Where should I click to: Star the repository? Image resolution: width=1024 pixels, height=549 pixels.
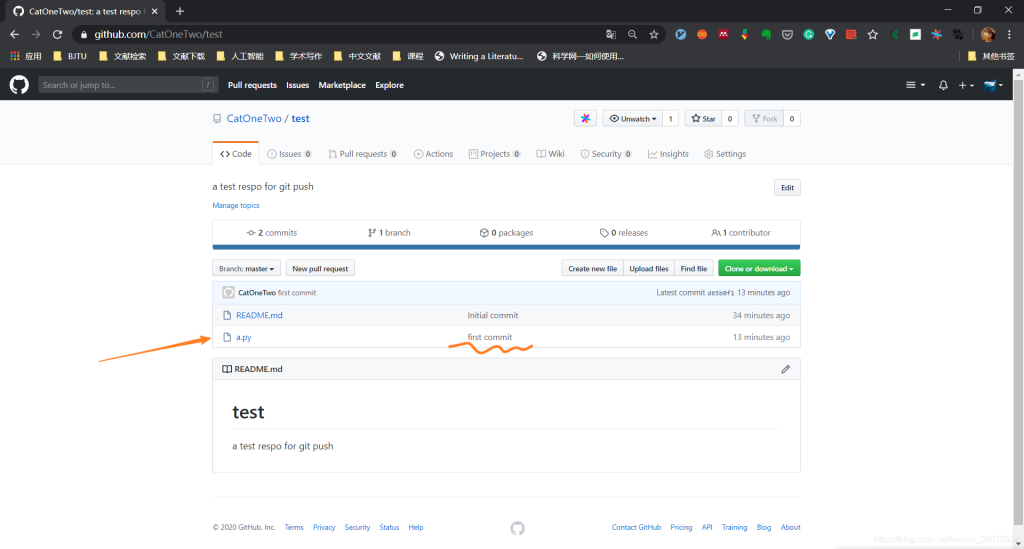[703, 118]
